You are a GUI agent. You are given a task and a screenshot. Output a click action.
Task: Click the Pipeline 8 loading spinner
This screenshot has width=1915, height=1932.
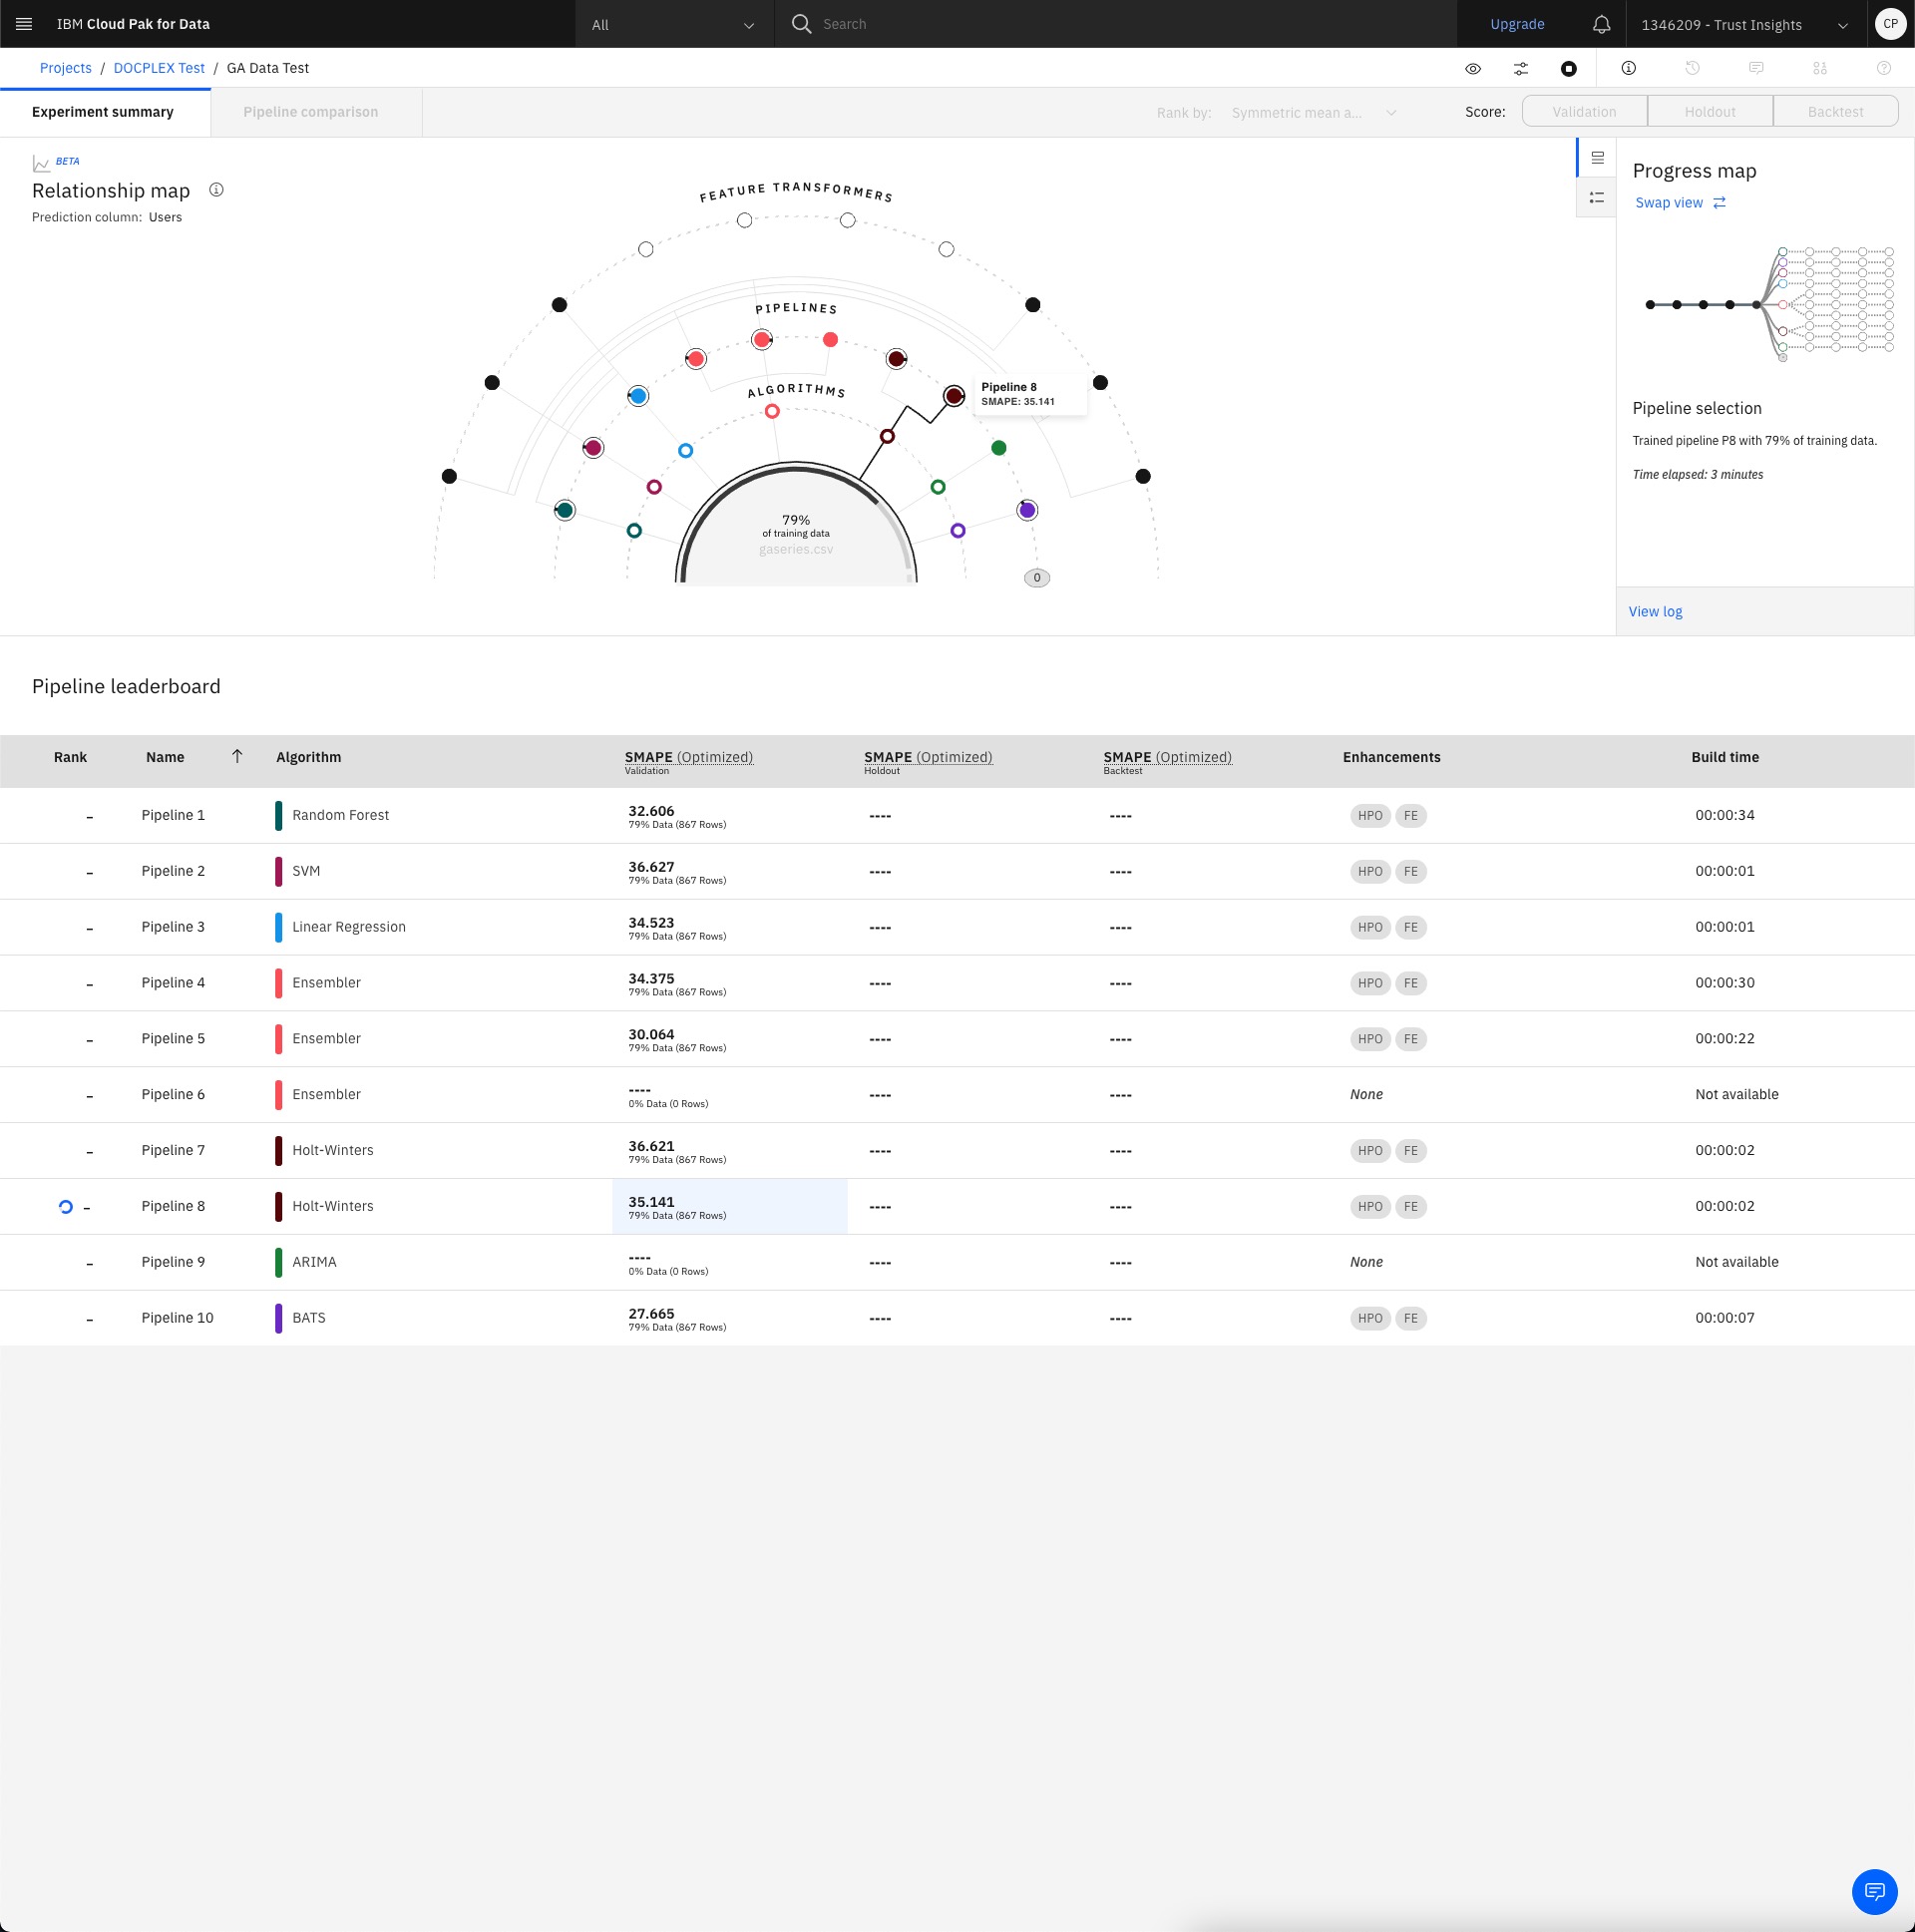(66, 1207)
